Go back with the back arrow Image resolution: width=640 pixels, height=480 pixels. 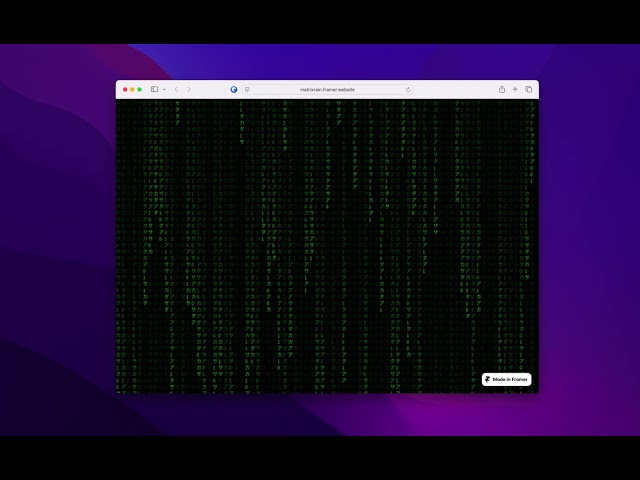click(176, 89)
